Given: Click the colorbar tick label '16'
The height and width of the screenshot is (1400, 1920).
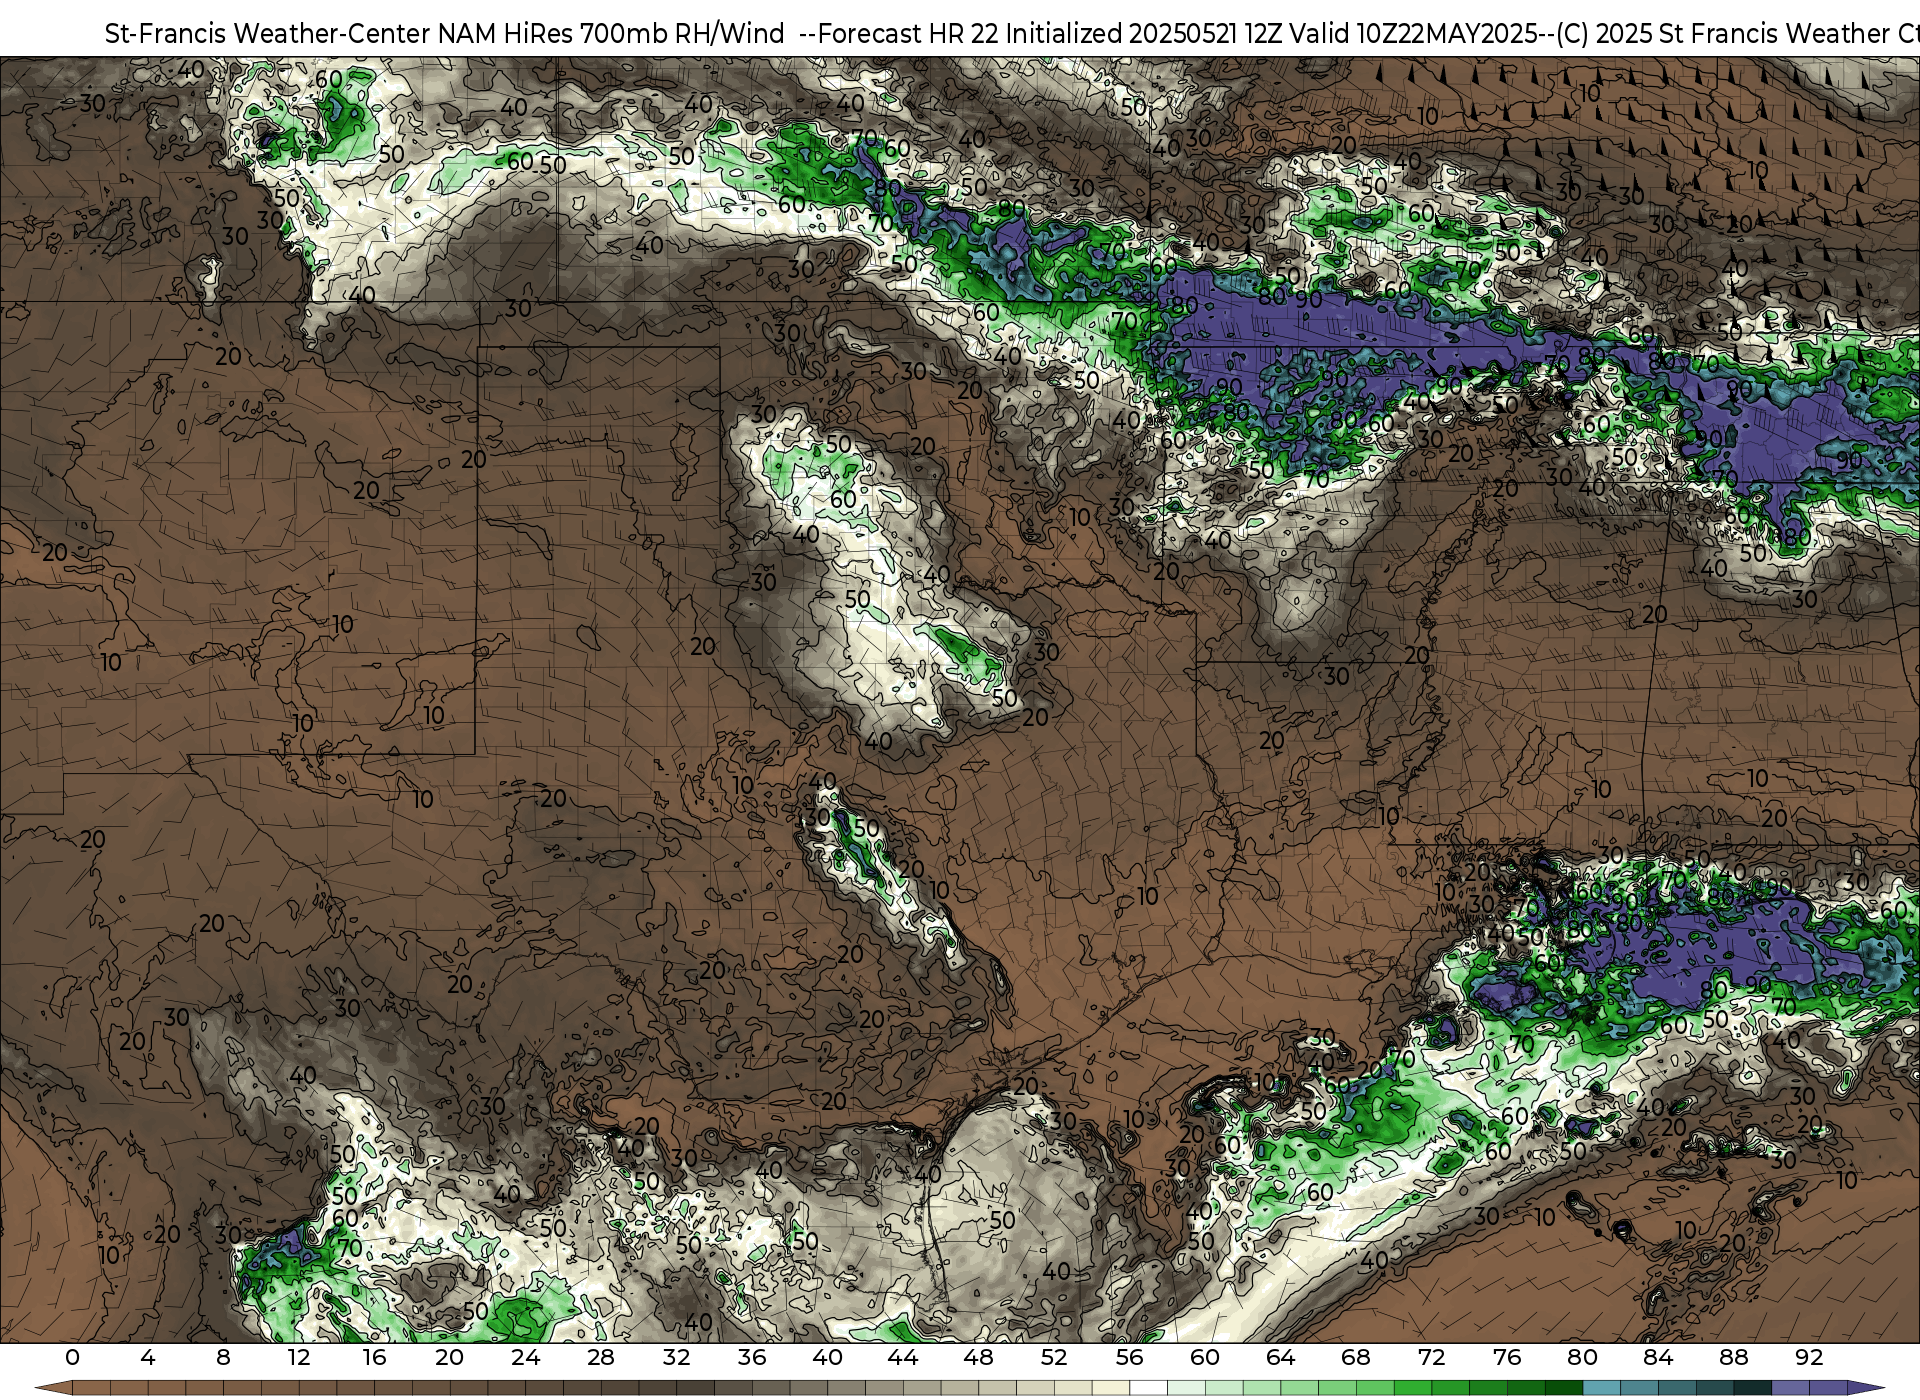Looking at the screenshot, I should (374, 1357).
